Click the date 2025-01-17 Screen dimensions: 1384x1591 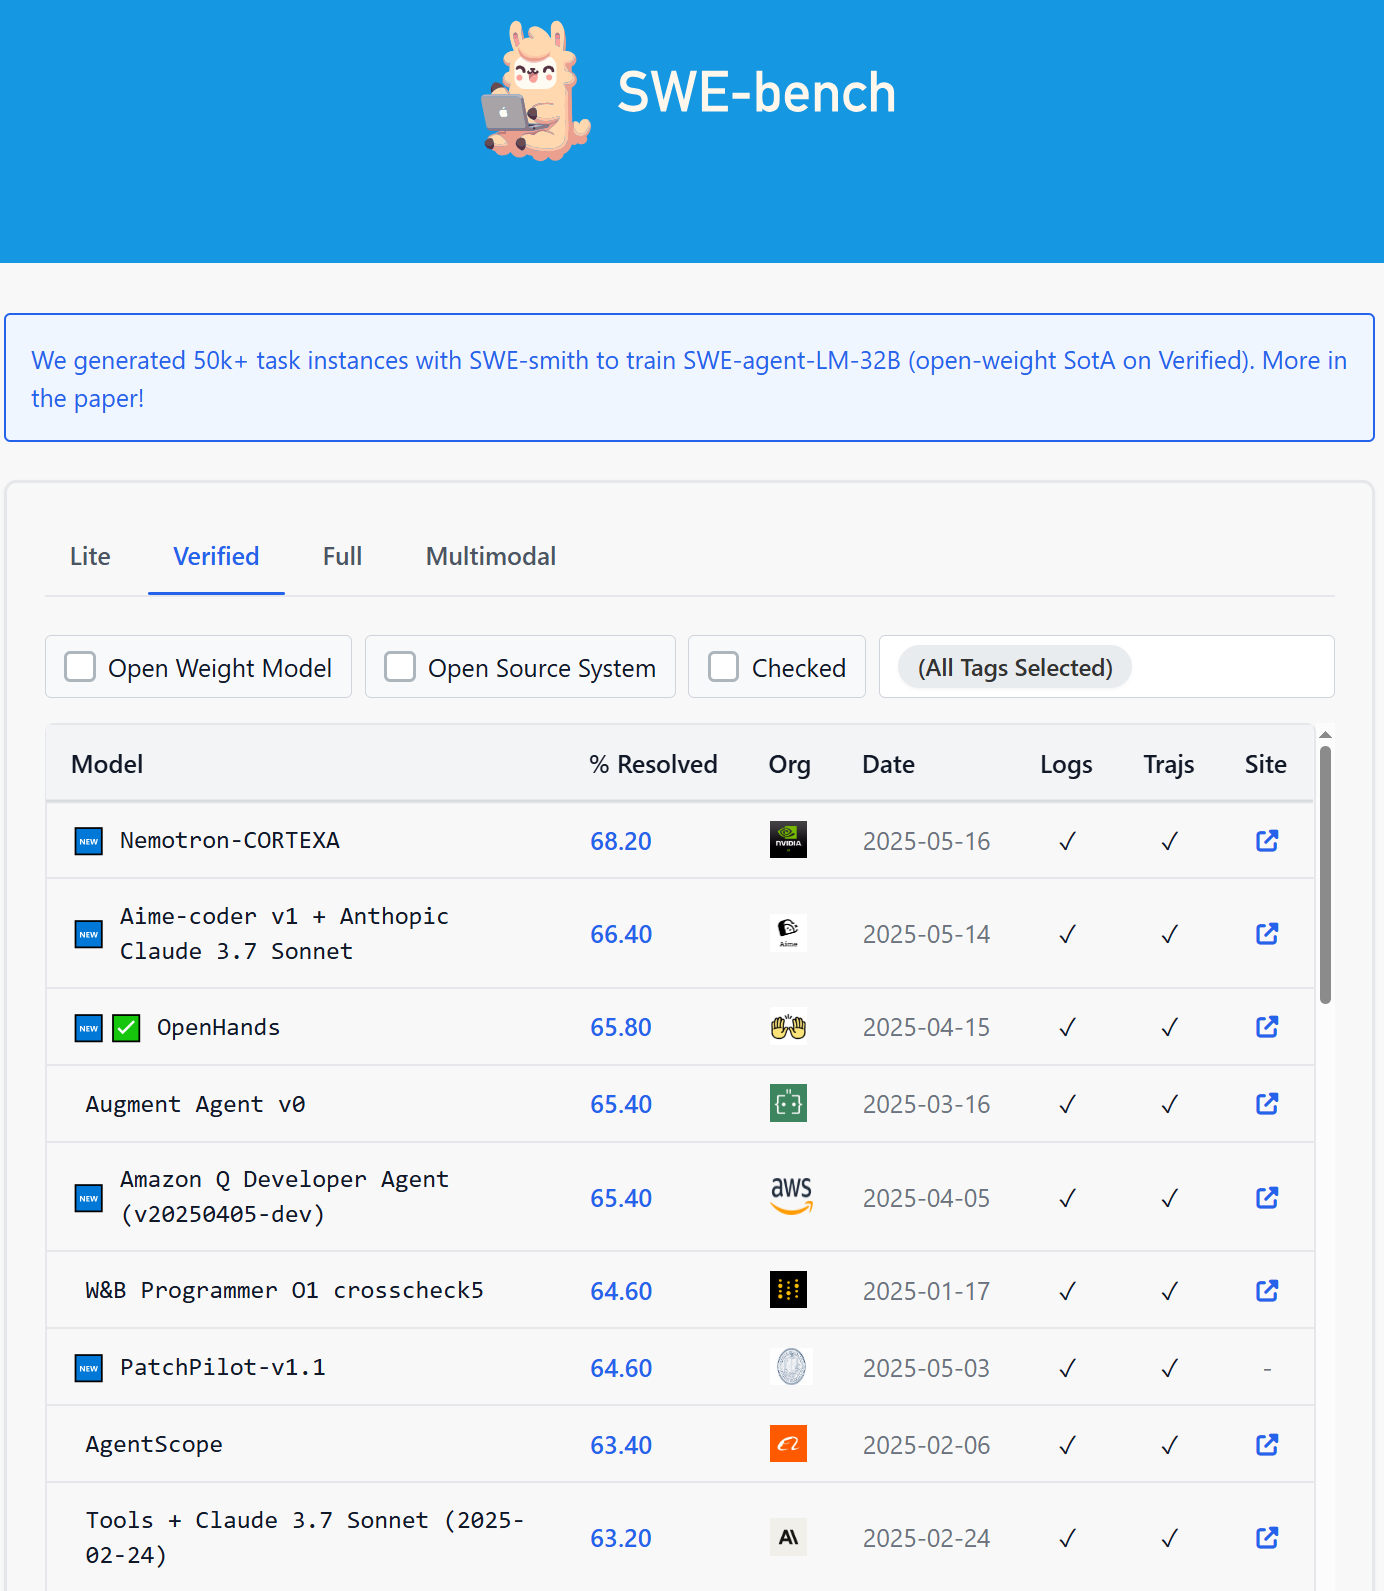point(926,1291)
